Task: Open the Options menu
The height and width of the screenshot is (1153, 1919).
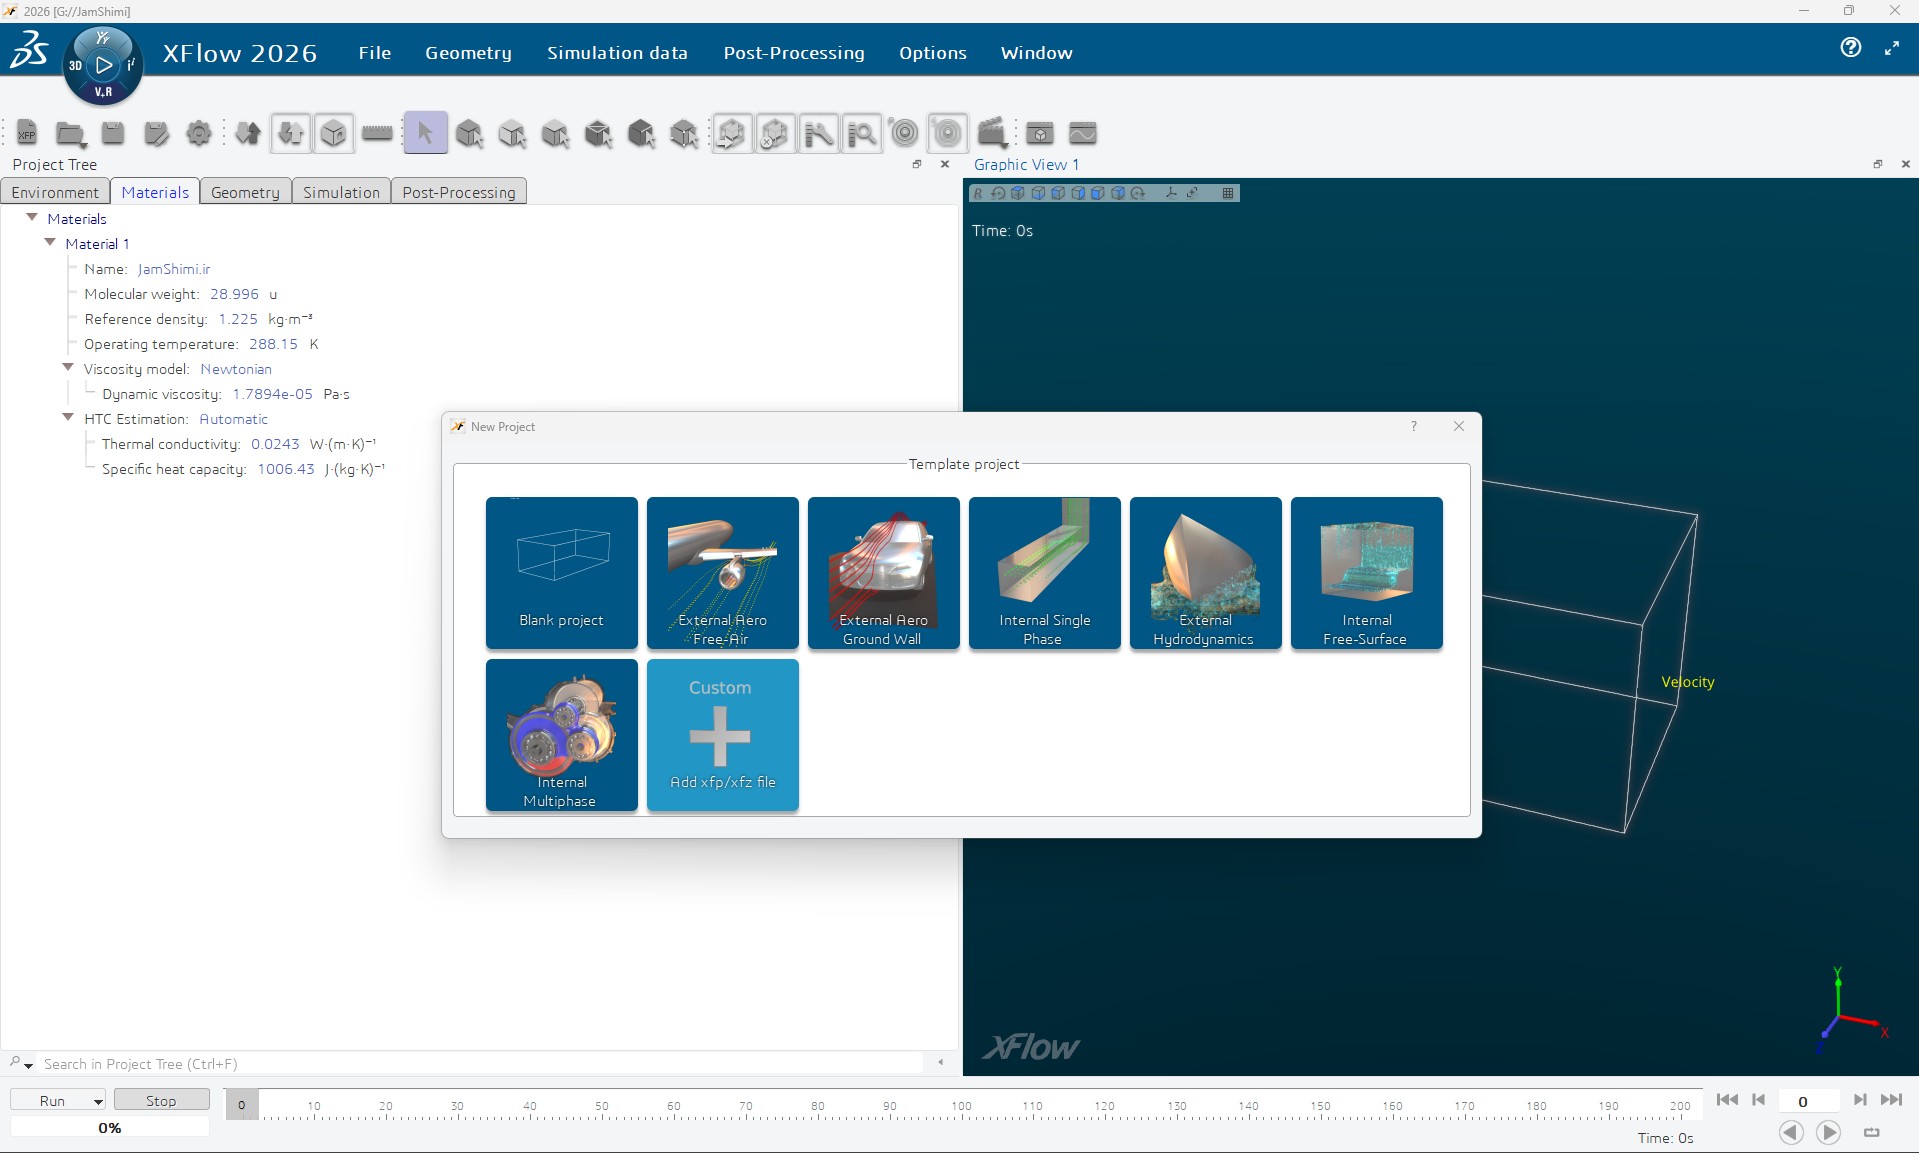Action: click(933, 53)
